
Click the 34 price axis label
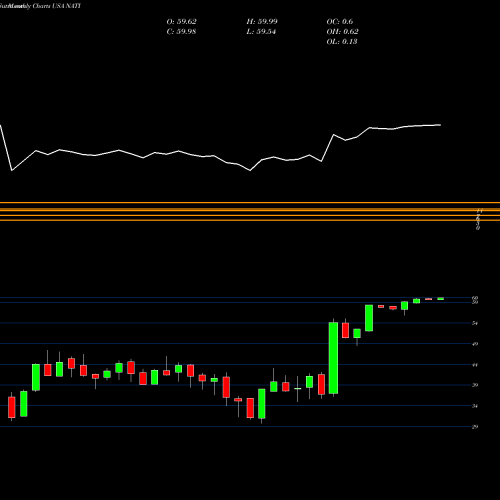coord(475,406)
